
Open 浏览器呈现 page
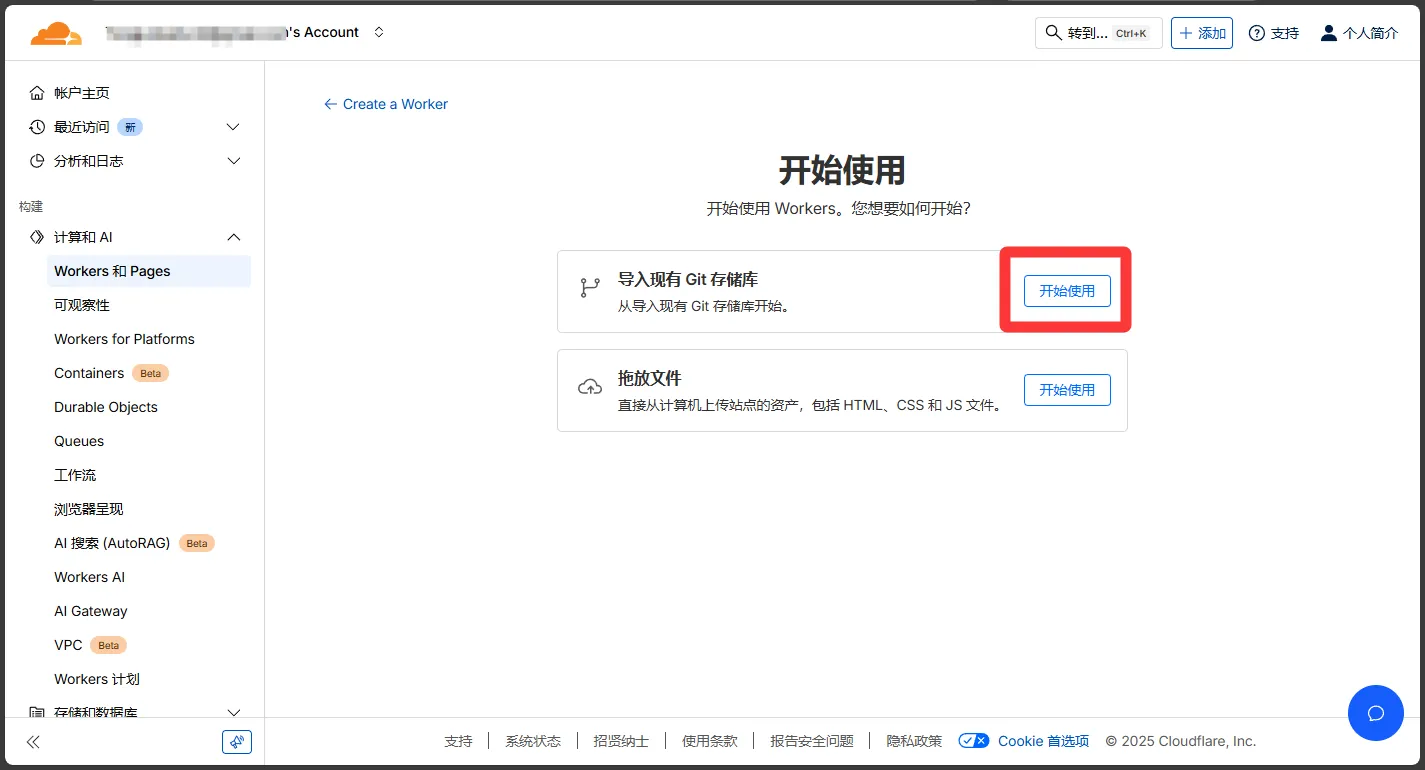point(89,509)
